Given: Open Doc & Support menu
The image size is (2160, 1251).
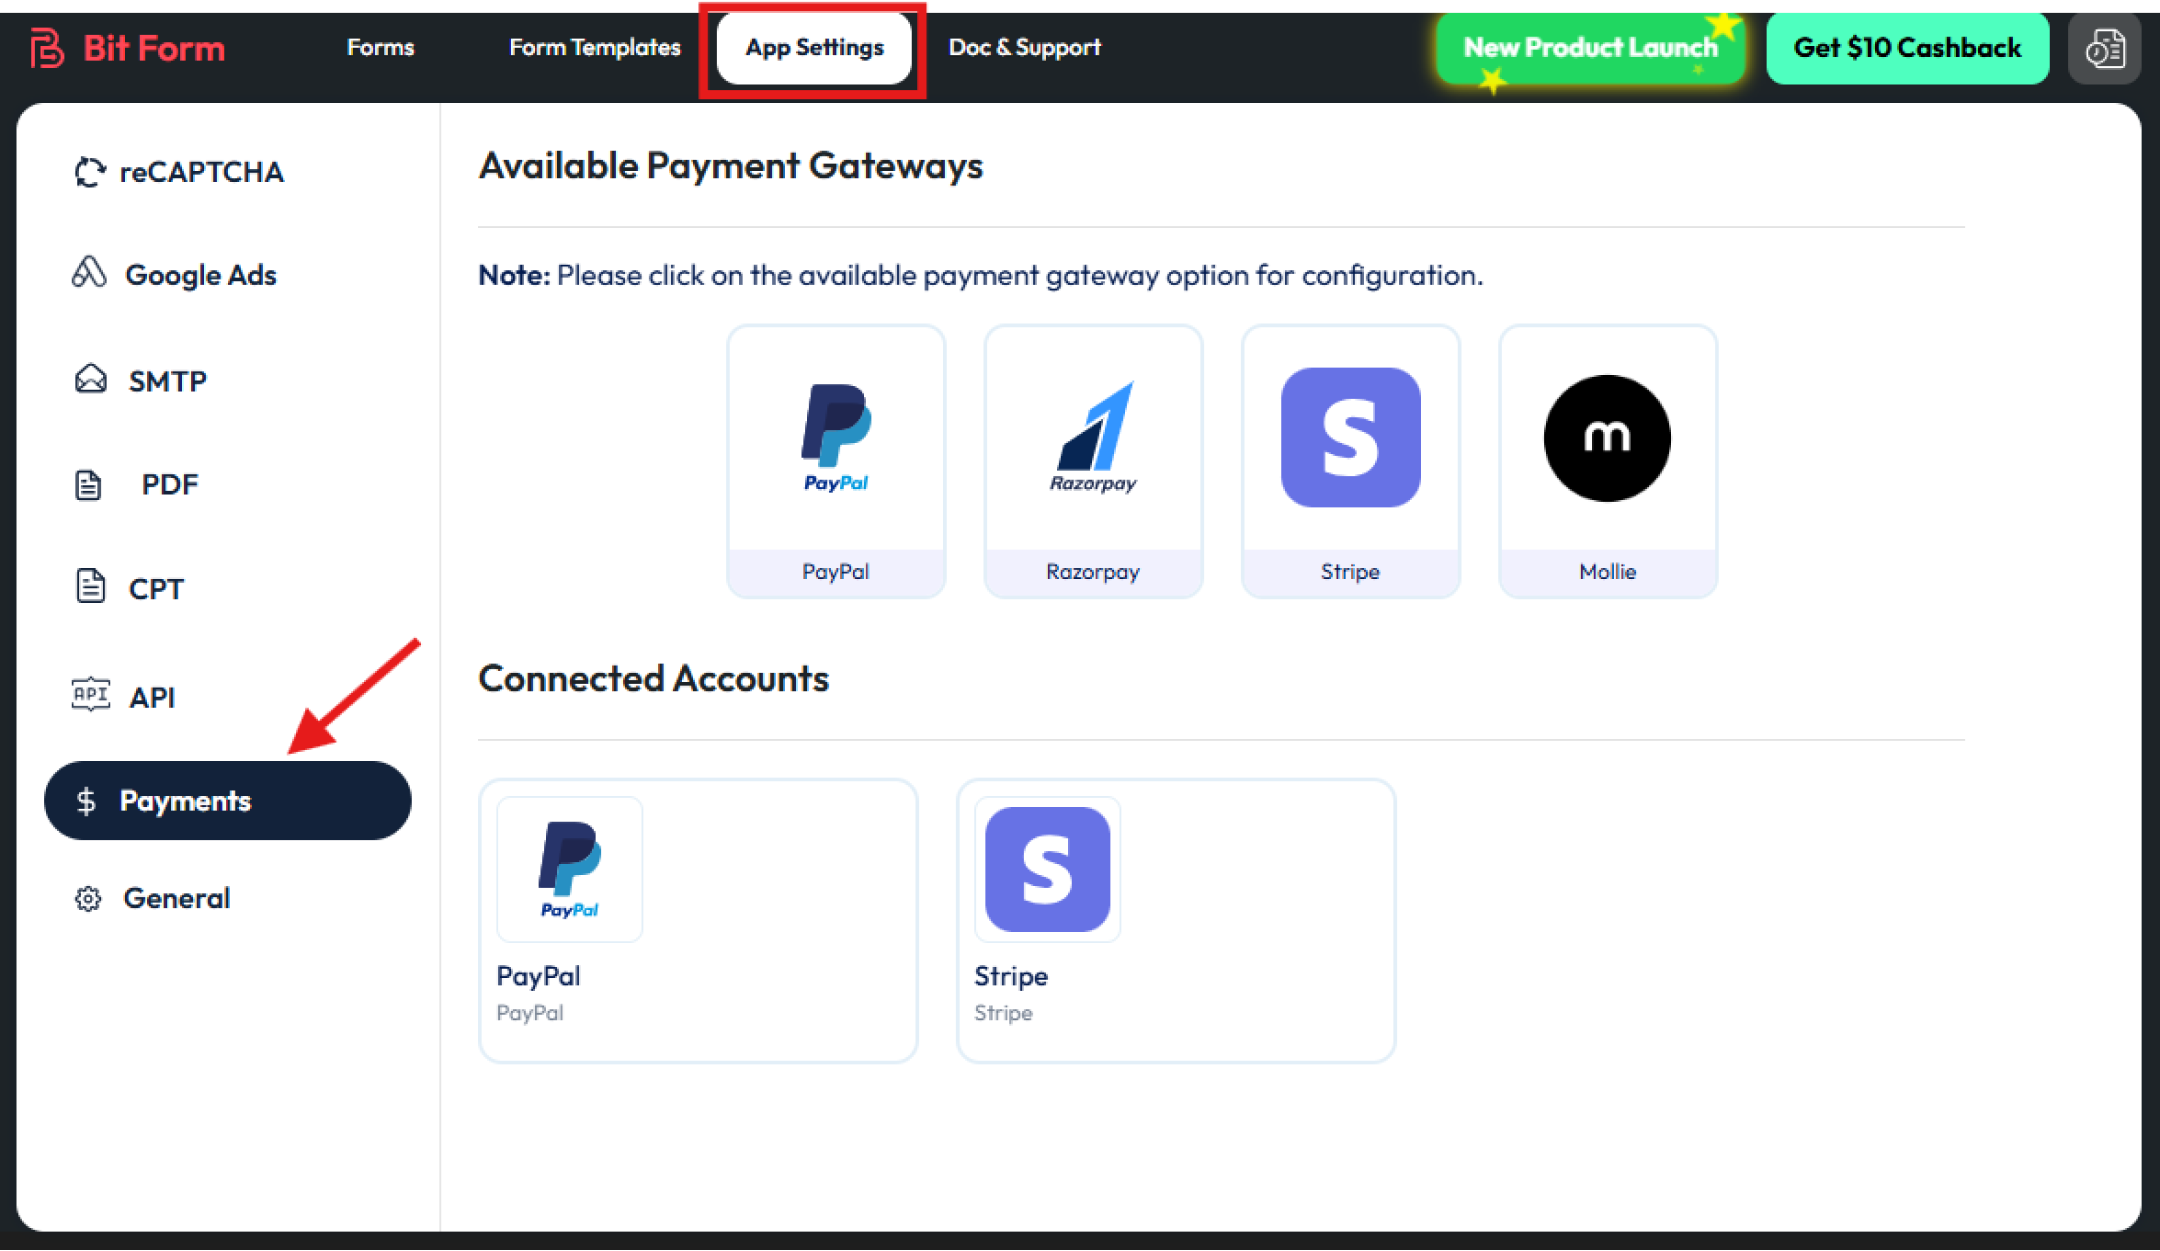Looking at the screenshot, I should [1024, 47].
